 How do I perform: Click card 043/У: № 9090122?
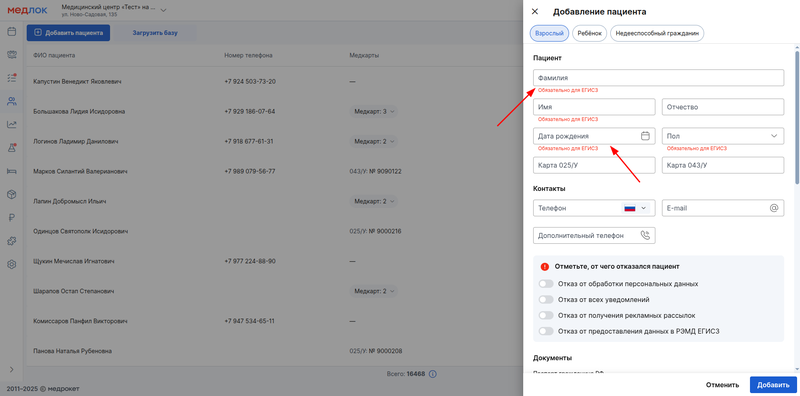pyautogui.click(x=376, y=171)
